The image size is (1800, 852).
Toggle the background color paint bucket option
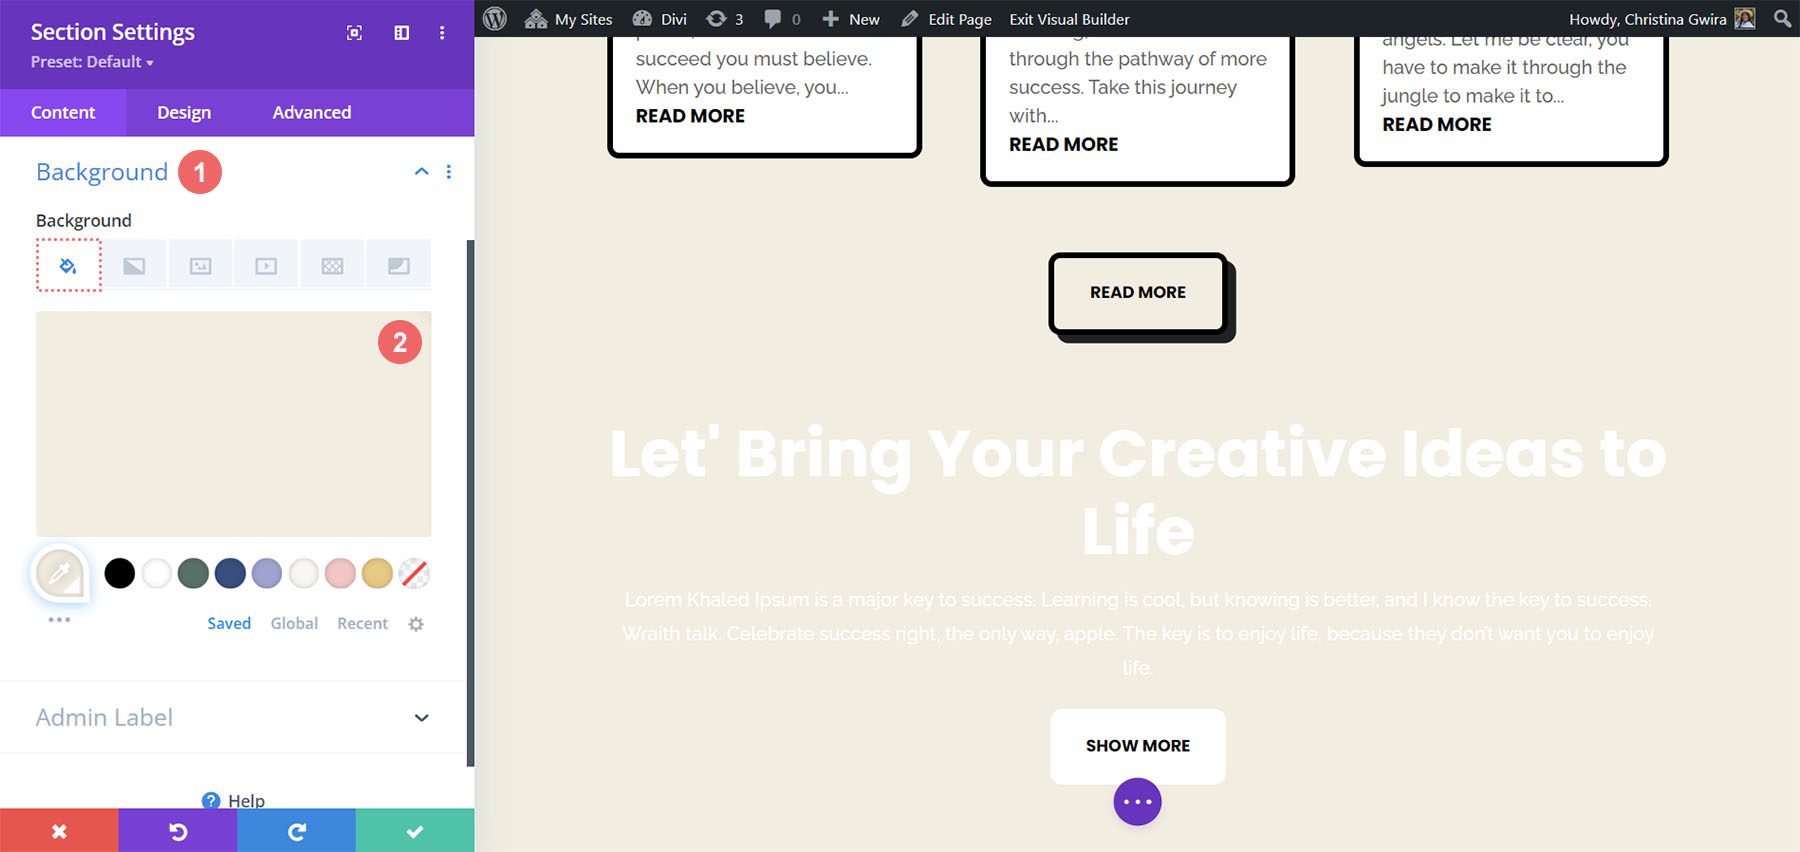pyautogui.click(x=69, y=266)
